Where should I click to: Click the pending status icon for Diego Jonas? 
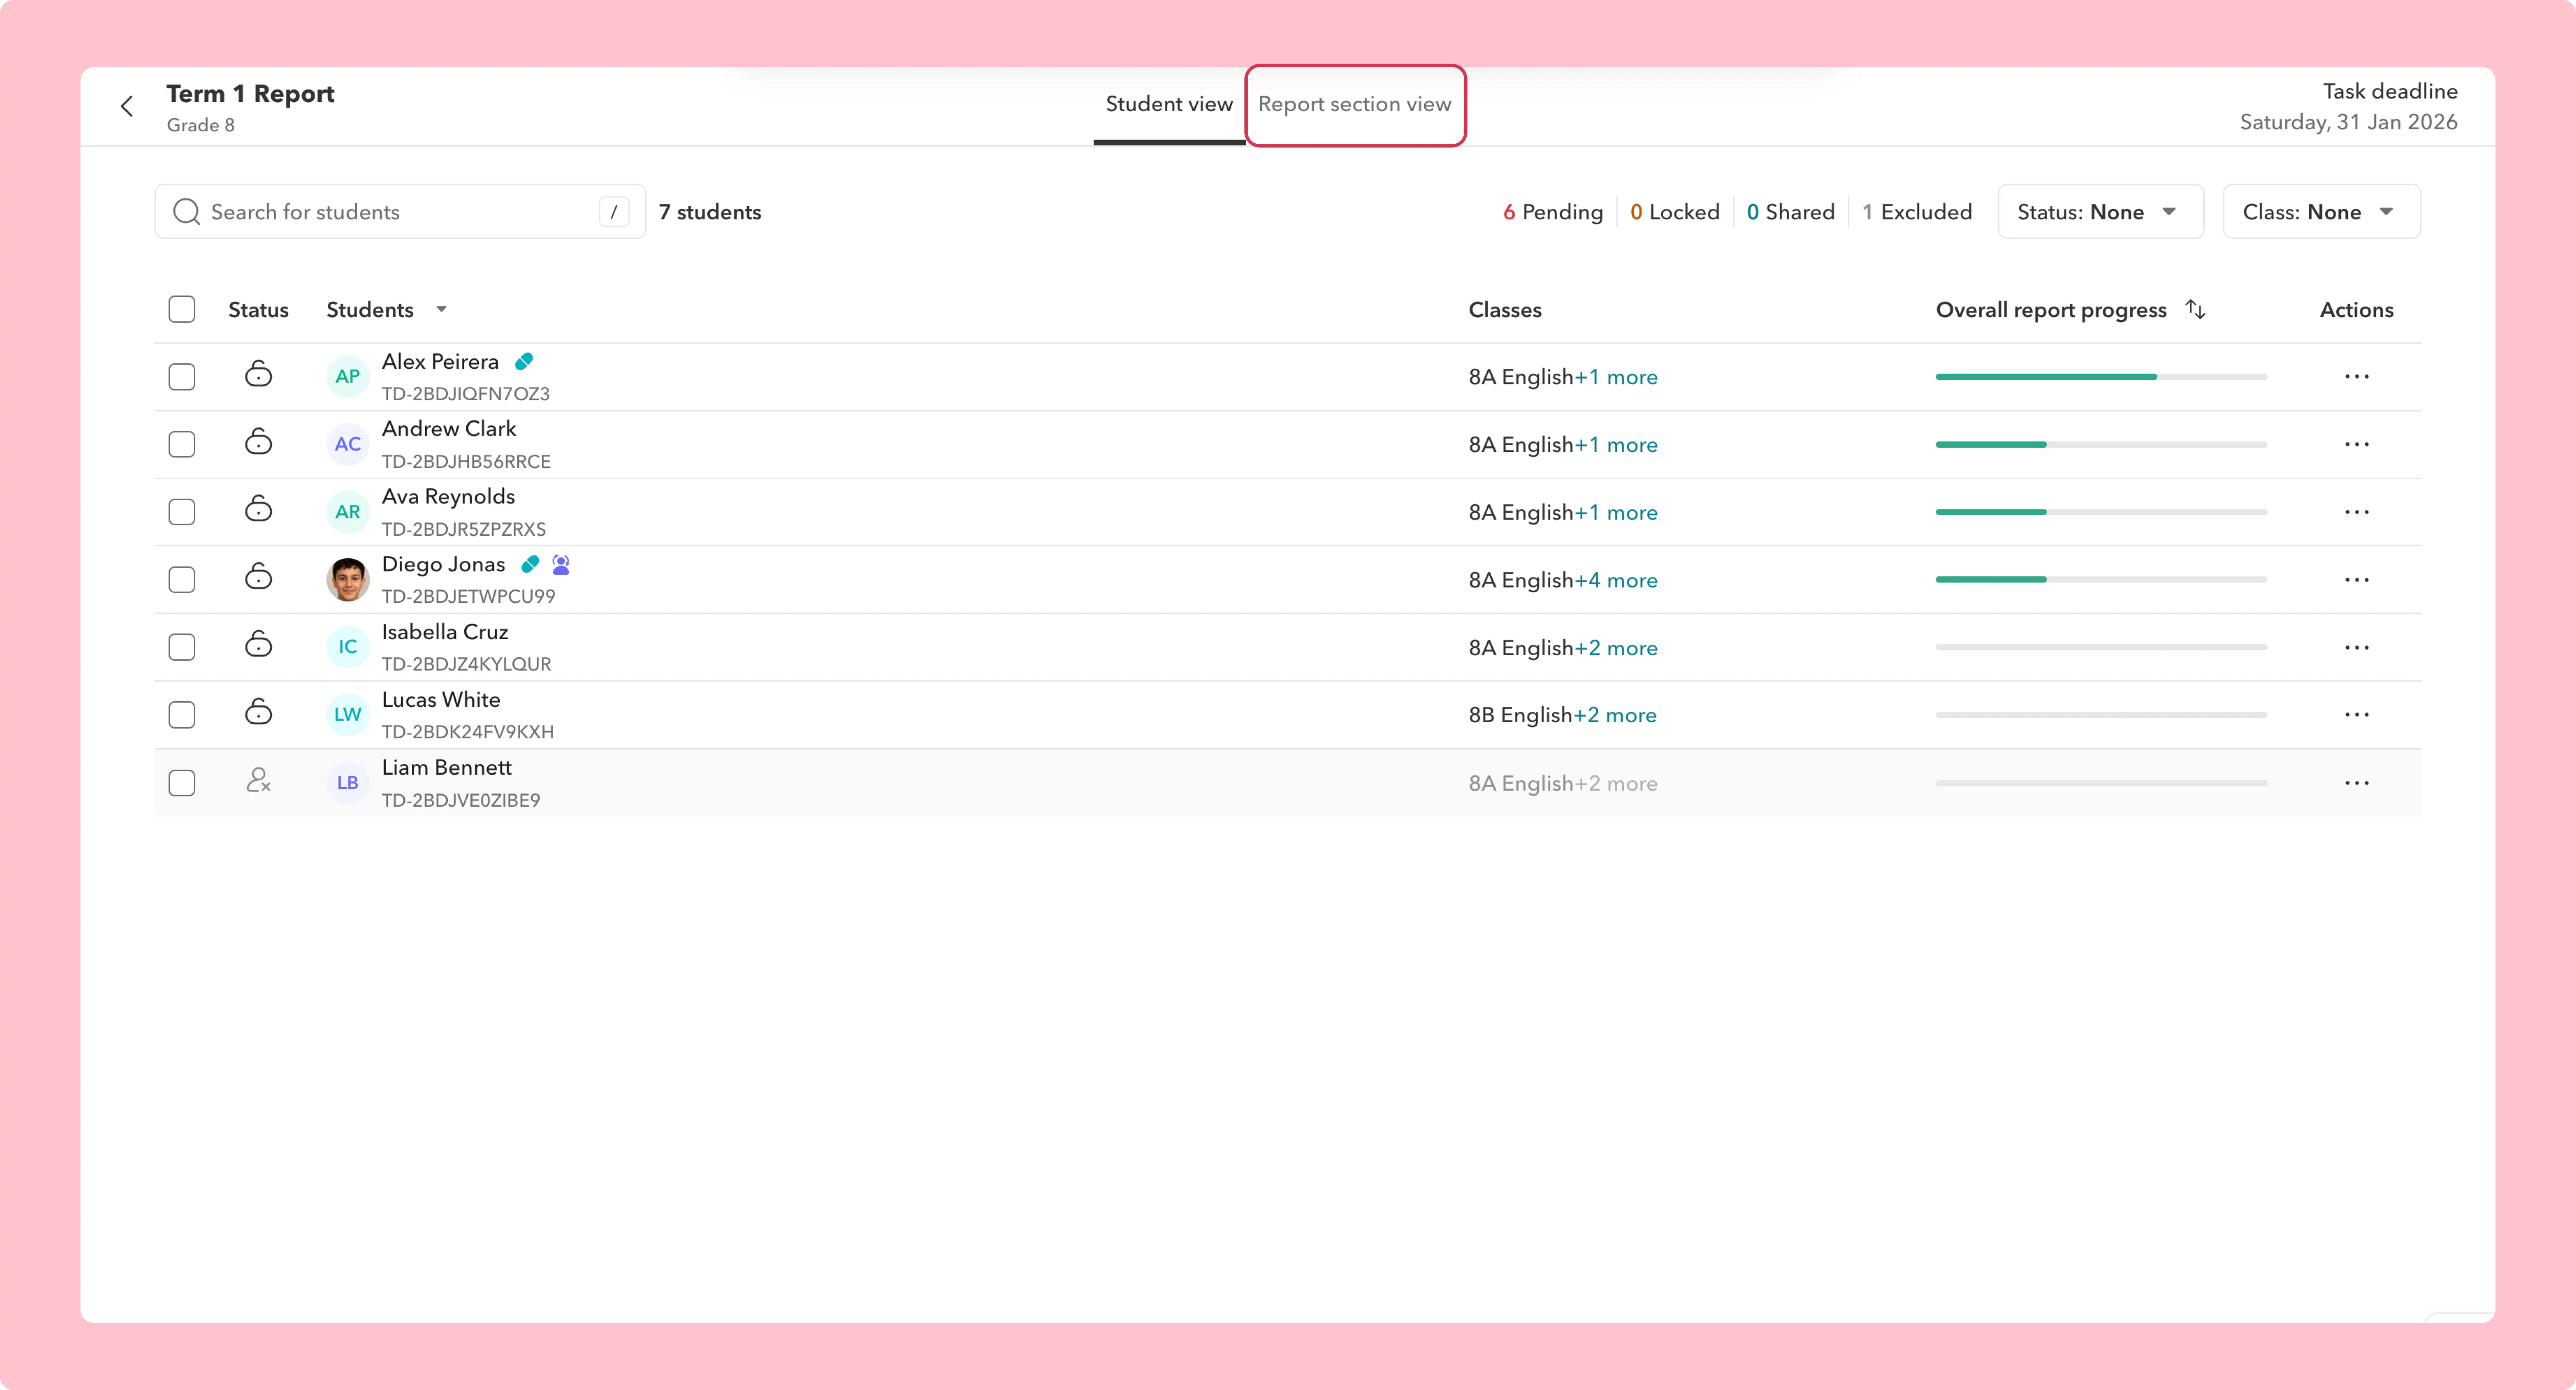[x=259, y=577]
